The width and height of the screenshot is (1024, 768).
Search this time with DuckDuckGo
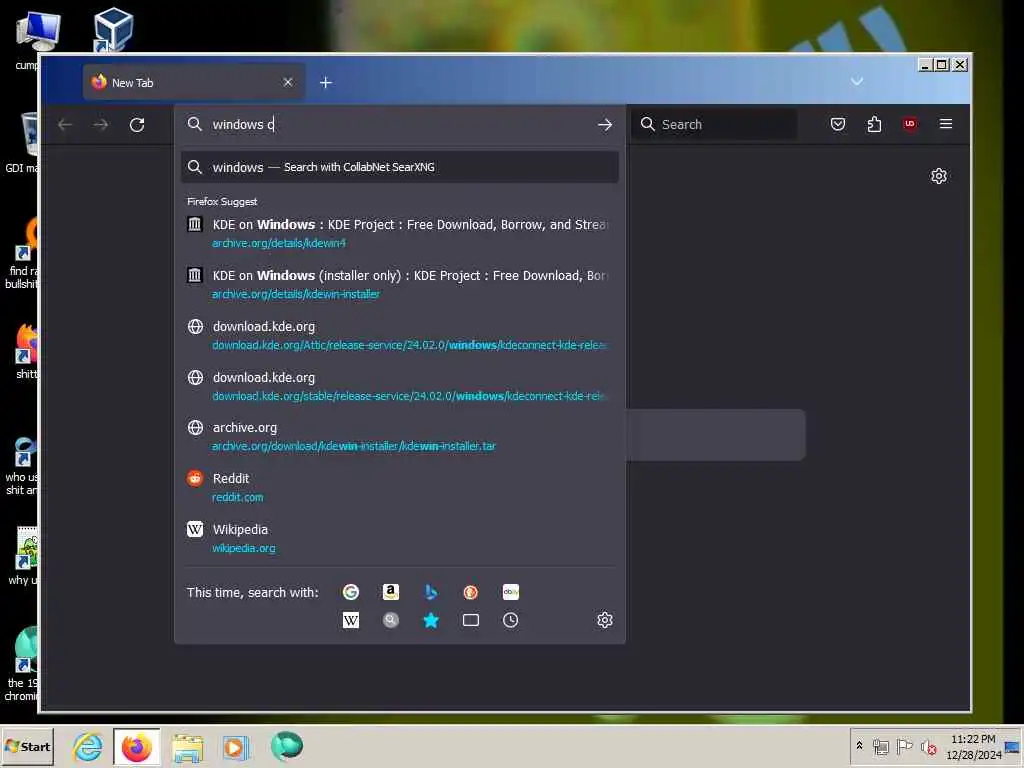click(x=470, y=592)
